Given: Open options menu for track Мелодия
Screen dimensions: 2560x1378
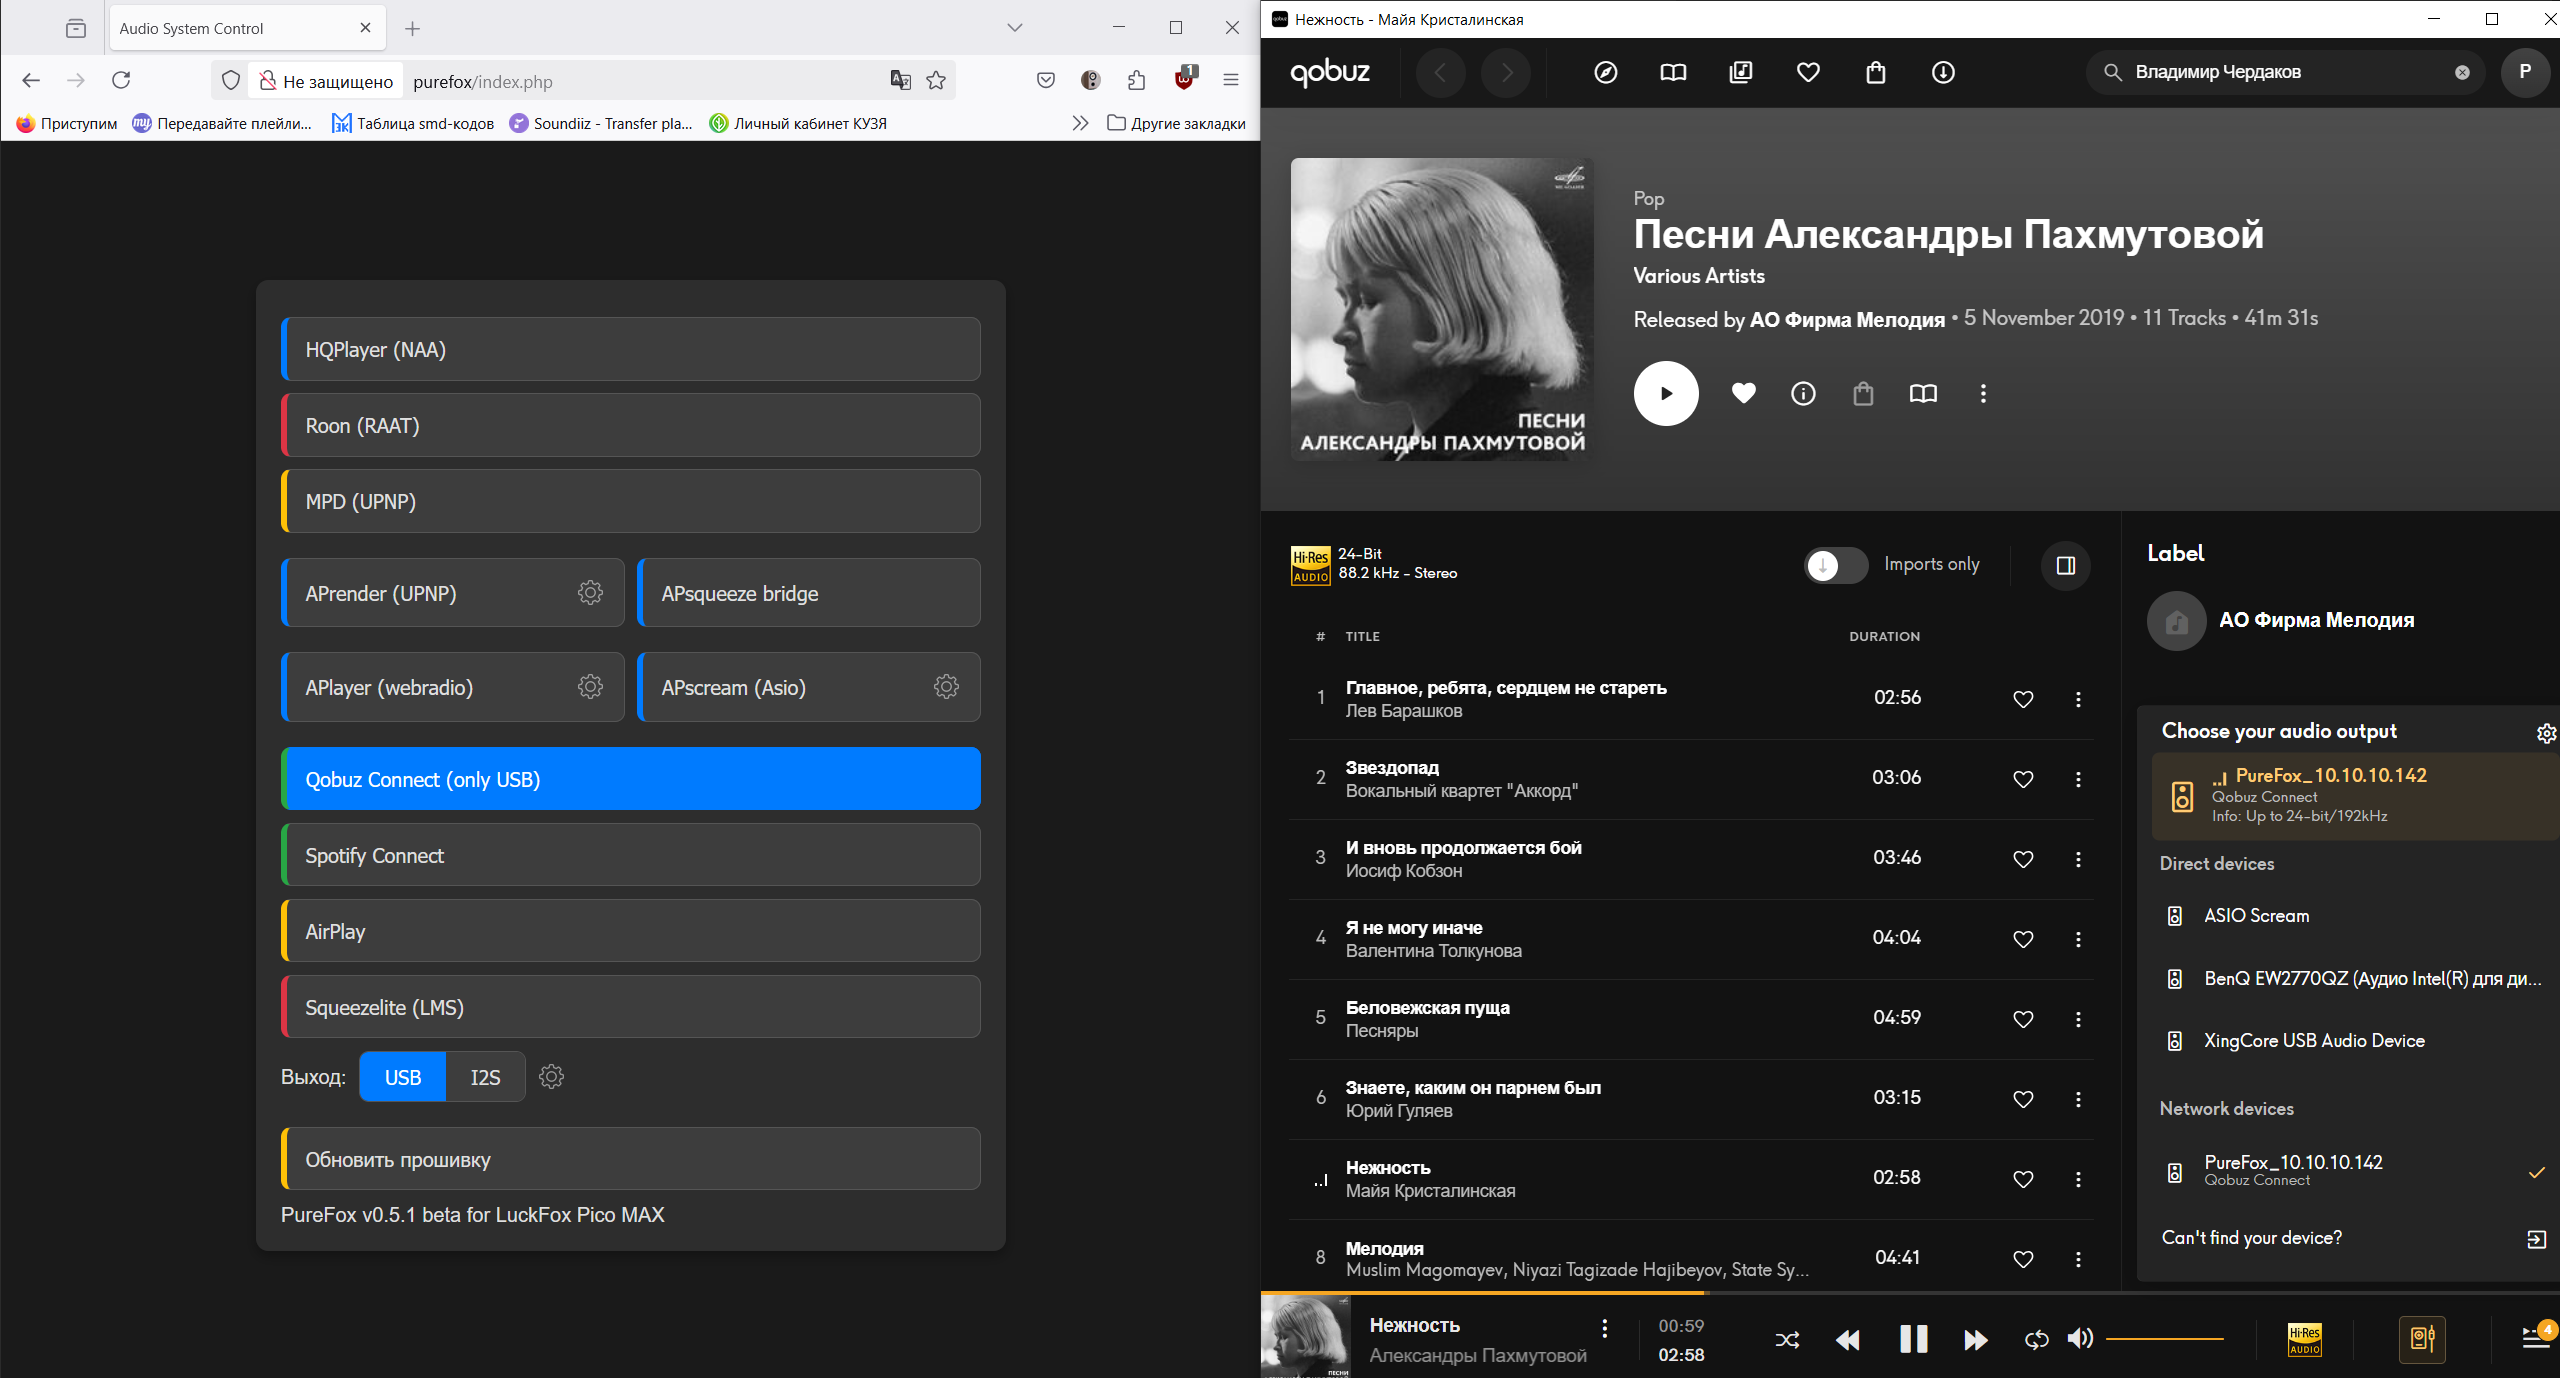Looking at the screenshot, I should [2078, 1259].
